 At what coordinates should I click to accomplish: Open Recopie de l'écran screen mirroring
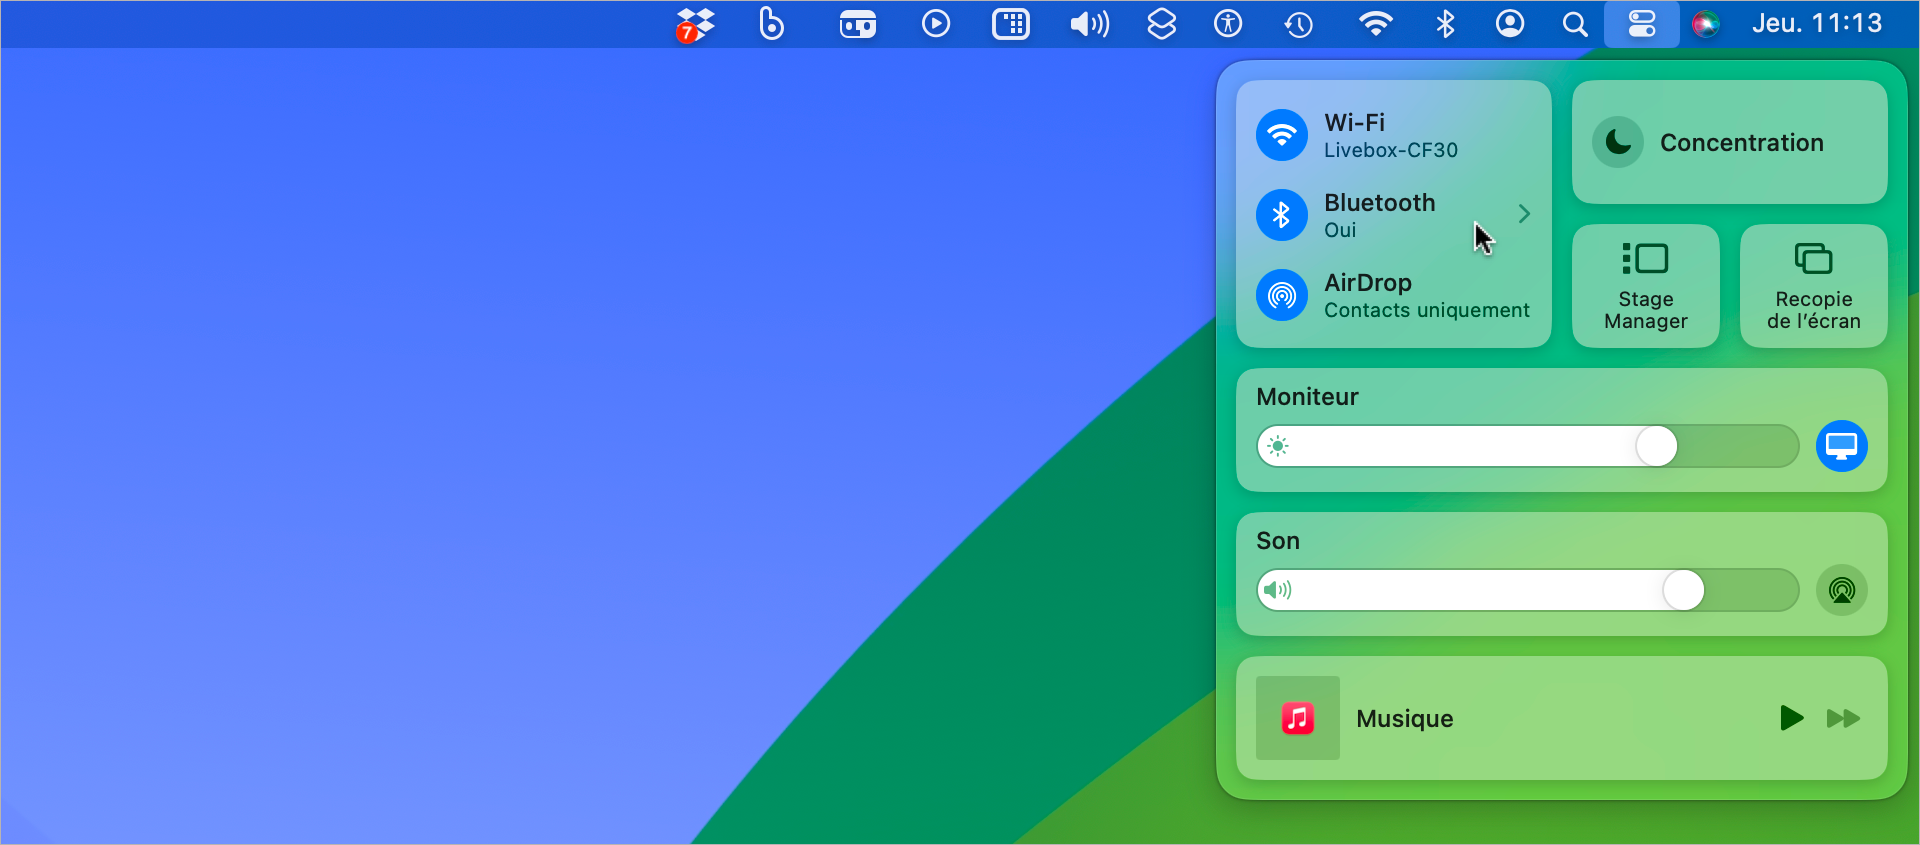pyautogui.click(x=1814, y=286)
